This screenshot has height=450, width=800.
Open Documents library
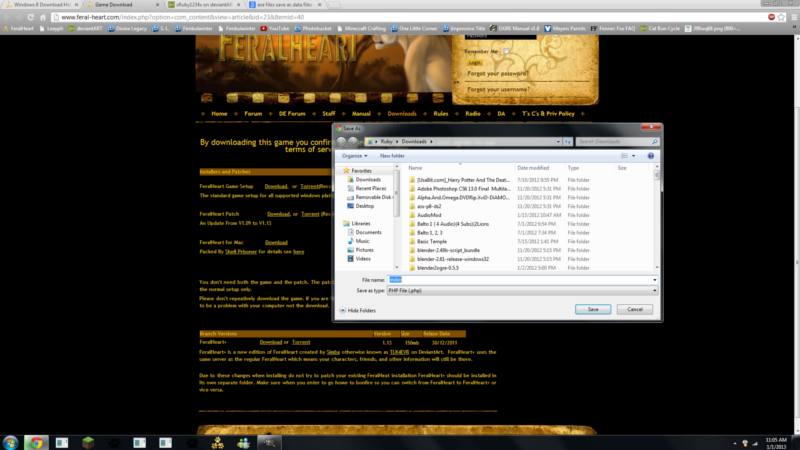pos(364,232)
